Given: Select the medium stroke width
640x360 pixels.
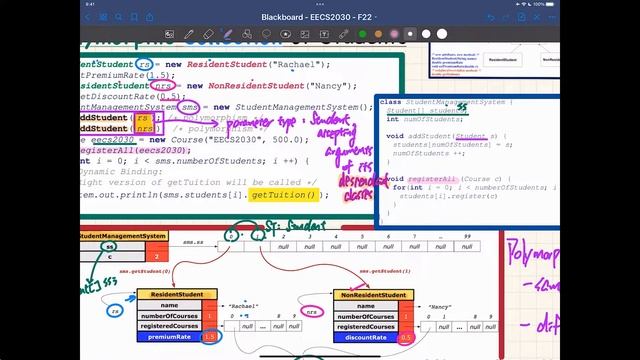Looking at the screenshot, I should coord(426,34).
